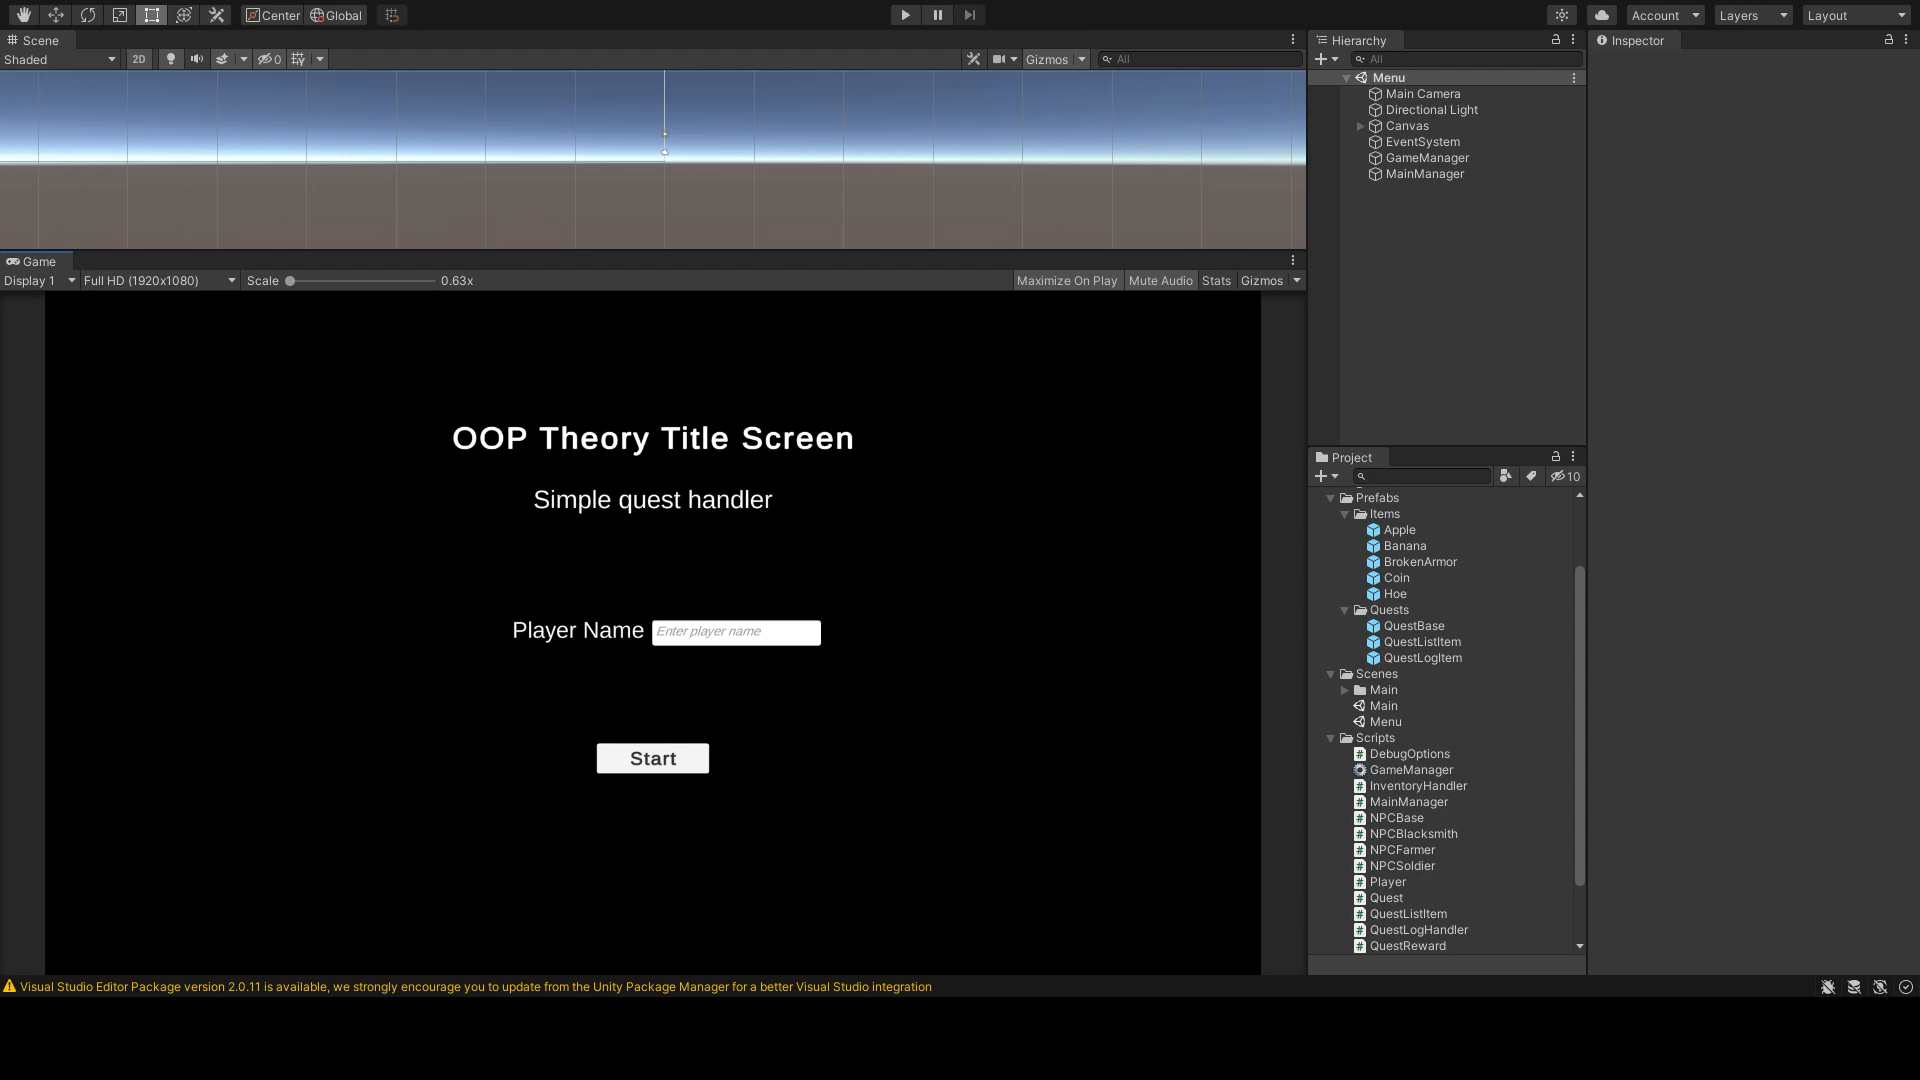Select the Move tool
Viewport: 1920px width, 1080px height.
coord(56,15)
